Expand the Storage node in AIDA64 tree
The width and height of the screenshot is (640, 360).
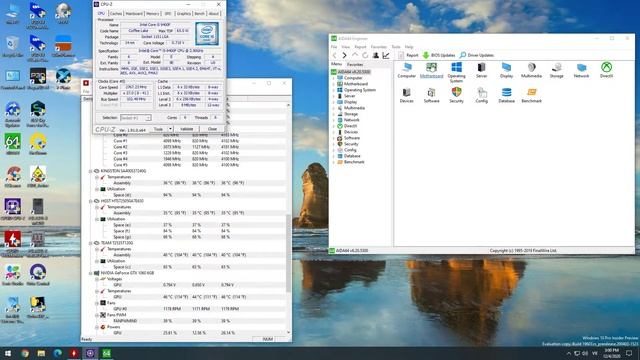[x=334, y=114]
